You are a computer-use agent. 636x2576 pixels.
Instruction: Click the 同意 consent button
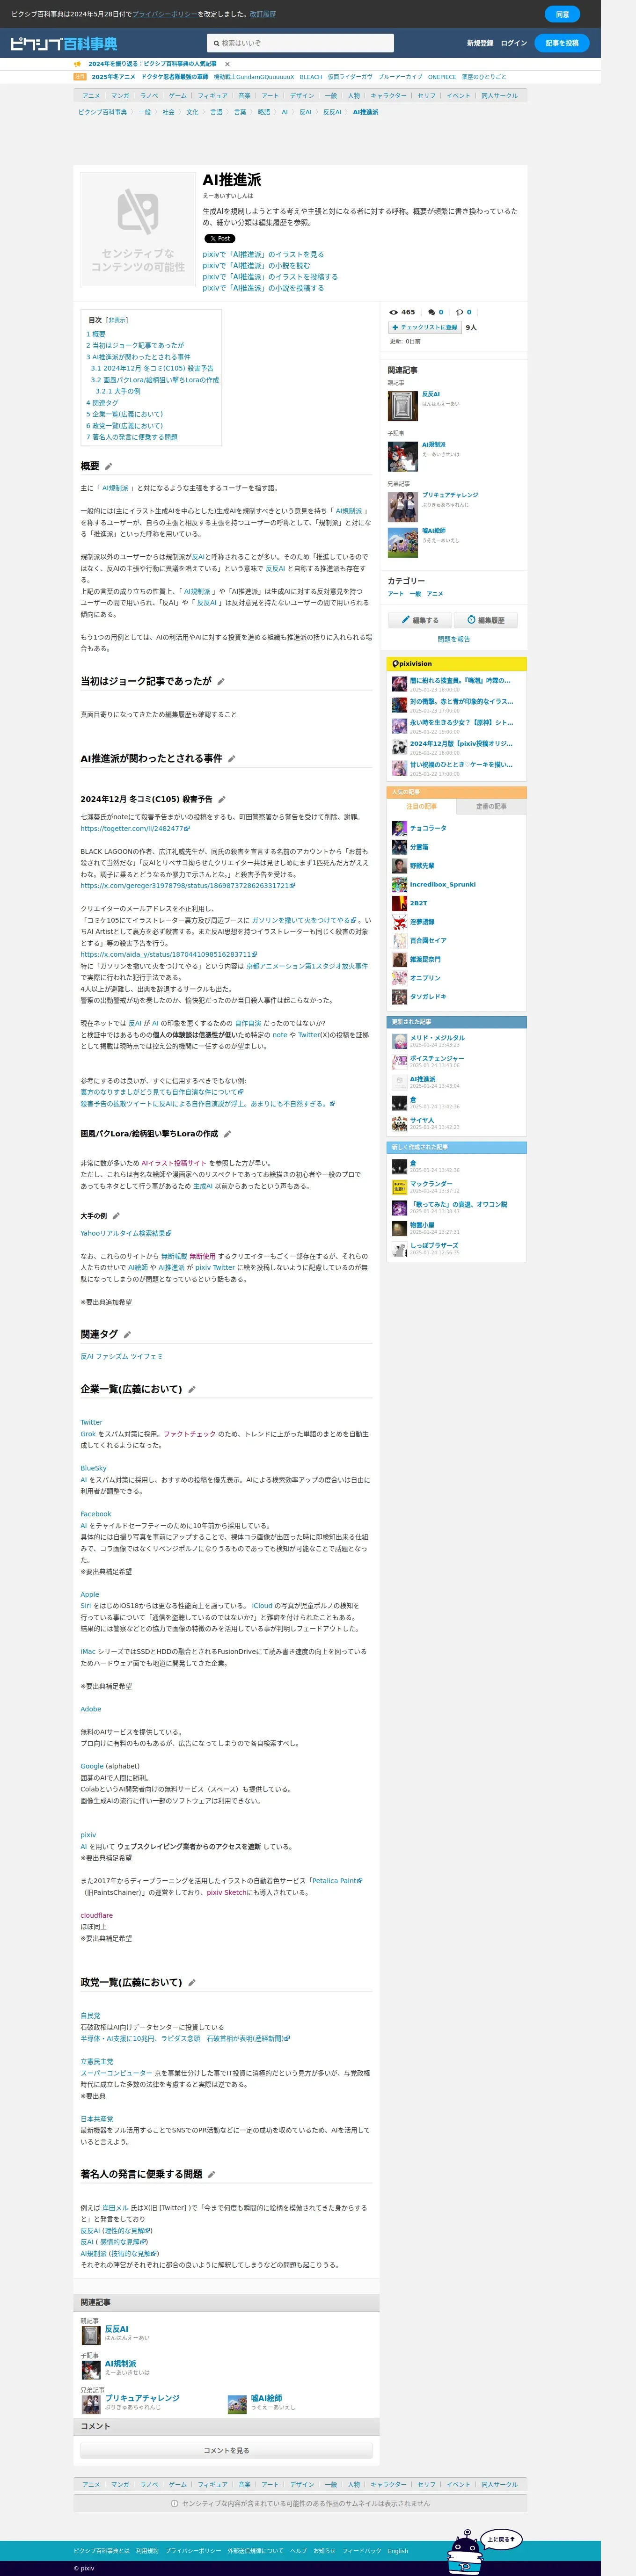562,14
